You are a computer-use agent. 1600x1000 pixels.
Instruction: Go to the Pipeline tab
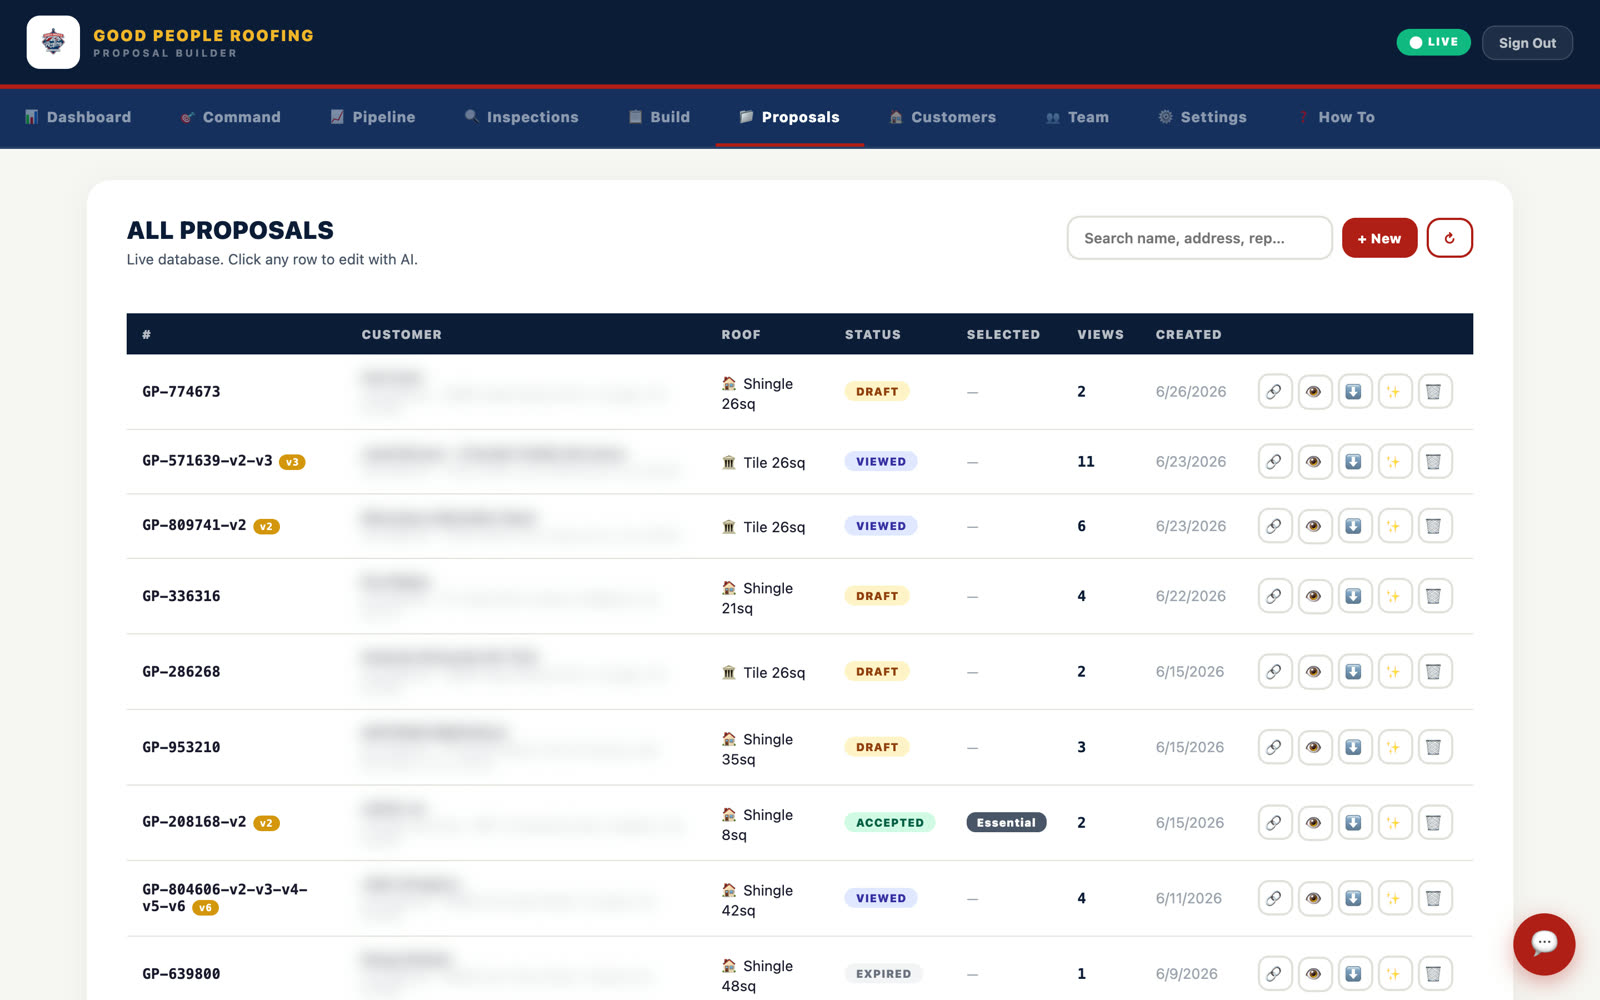click(373, 117)
